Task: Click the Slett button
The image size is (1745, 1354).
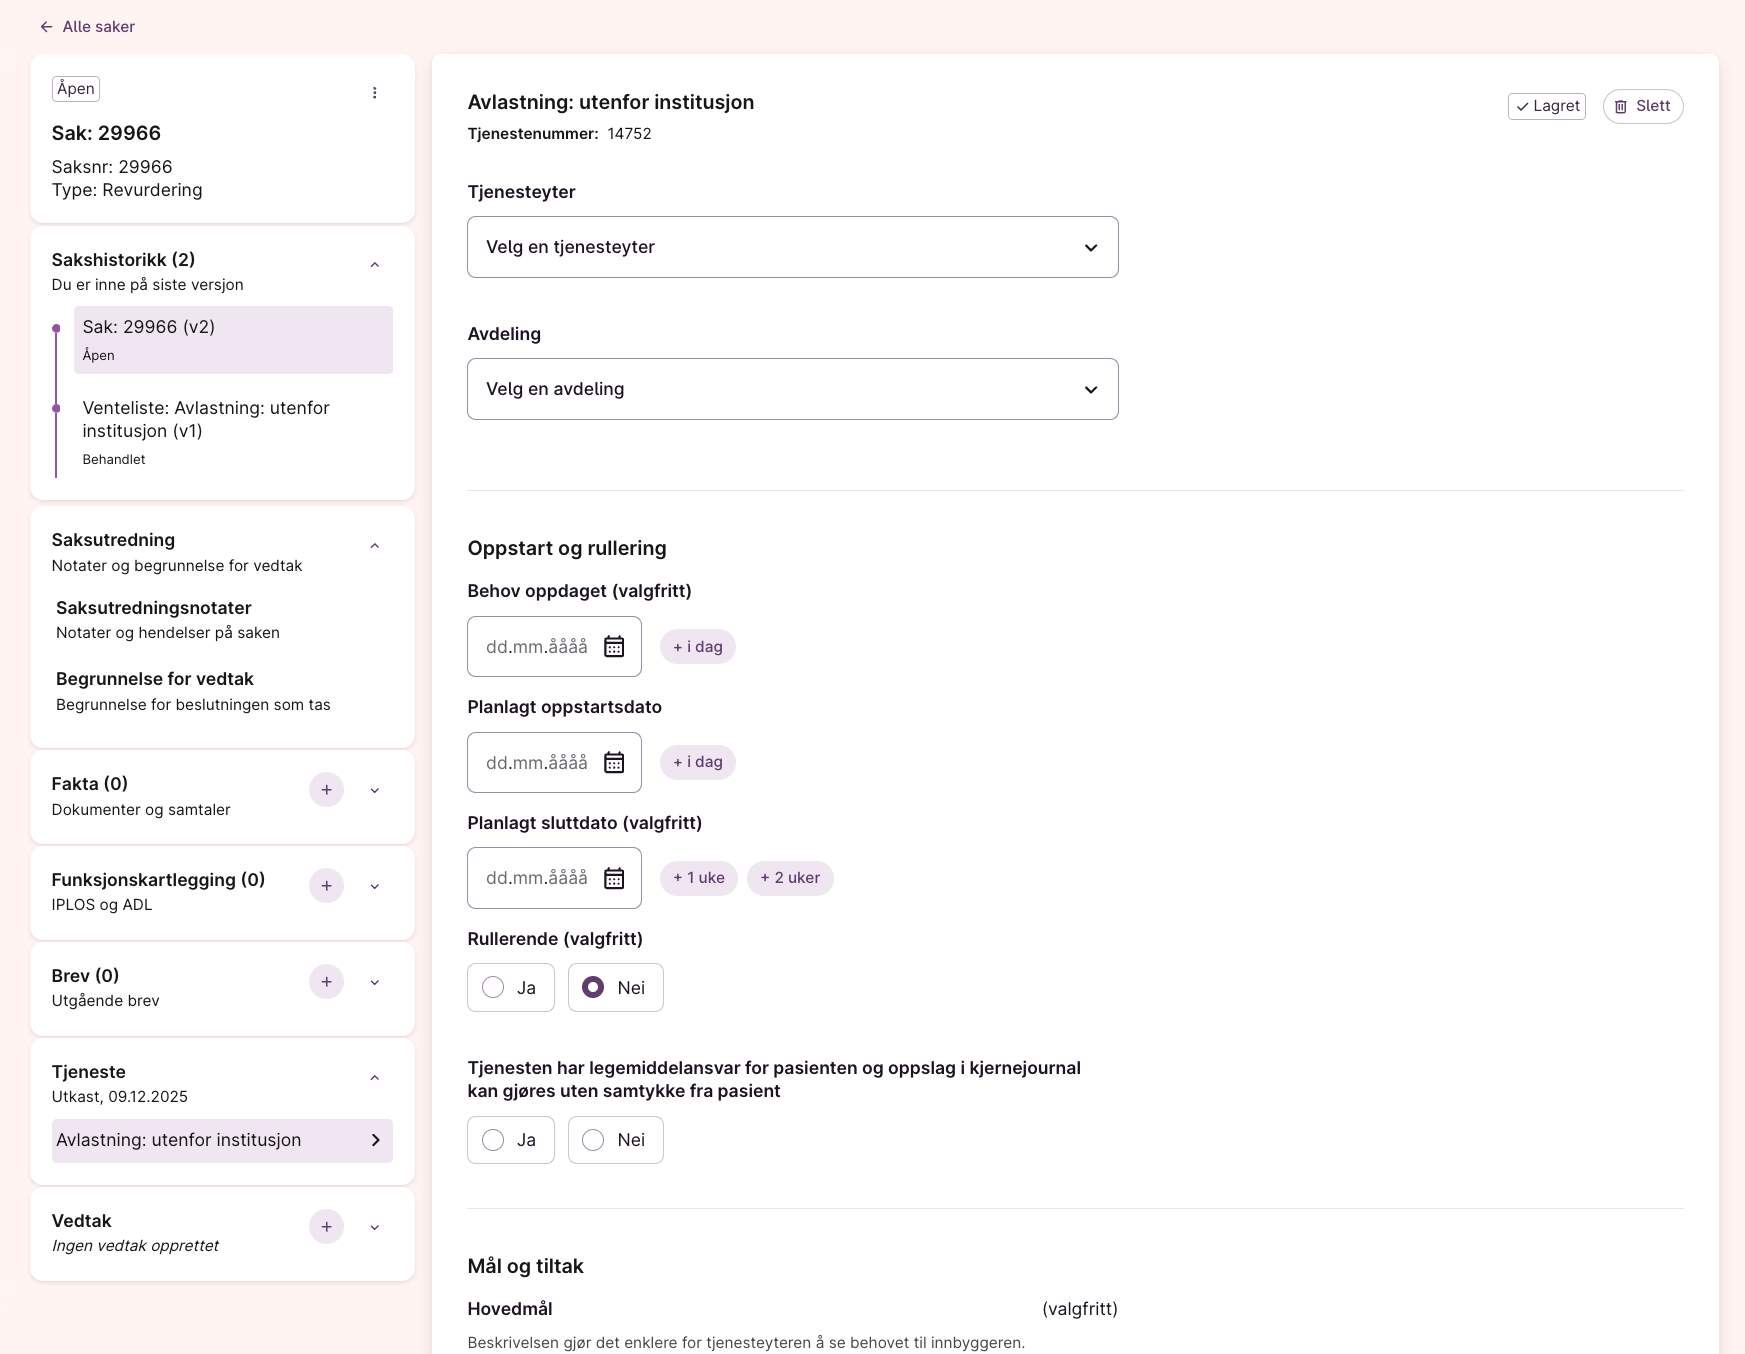Action: coord(1642,106)
